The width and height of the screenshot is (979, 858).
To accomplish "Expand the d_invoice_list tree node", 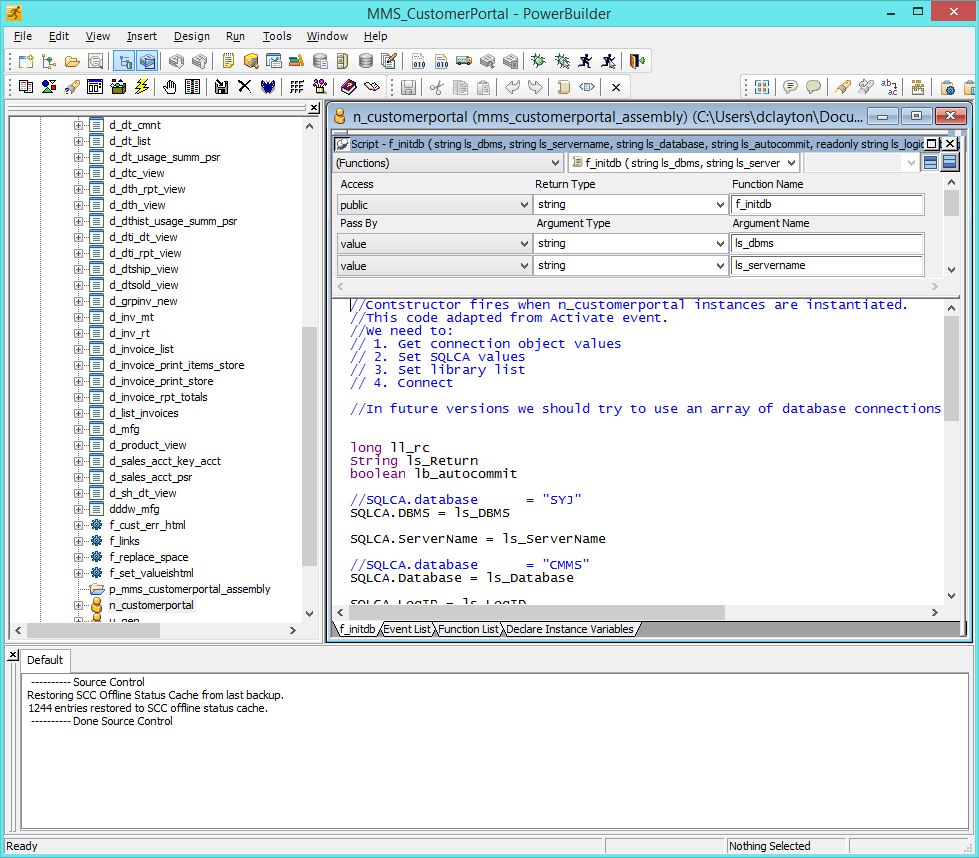I will pyautogui.click(x=78, y=350).
